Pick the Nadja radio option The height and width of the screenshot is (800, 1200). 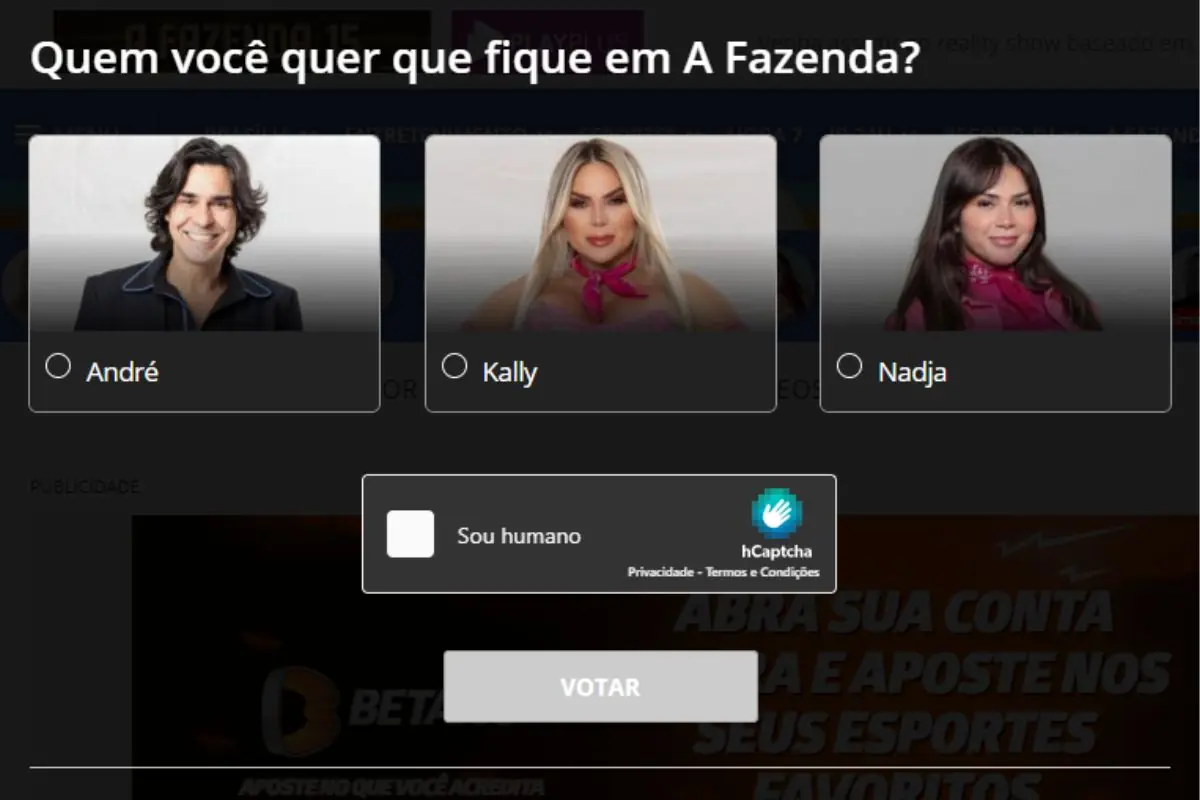click(849, 366)
